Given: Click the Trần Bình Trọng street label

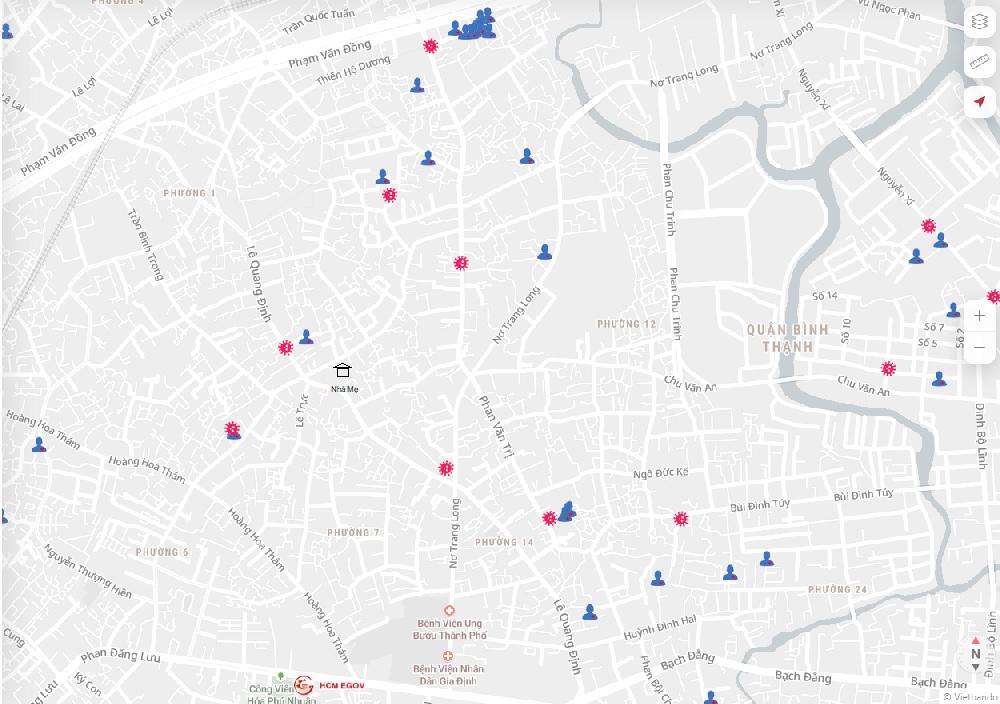Looking at the screenshot, I should click(x=145, y=245).
